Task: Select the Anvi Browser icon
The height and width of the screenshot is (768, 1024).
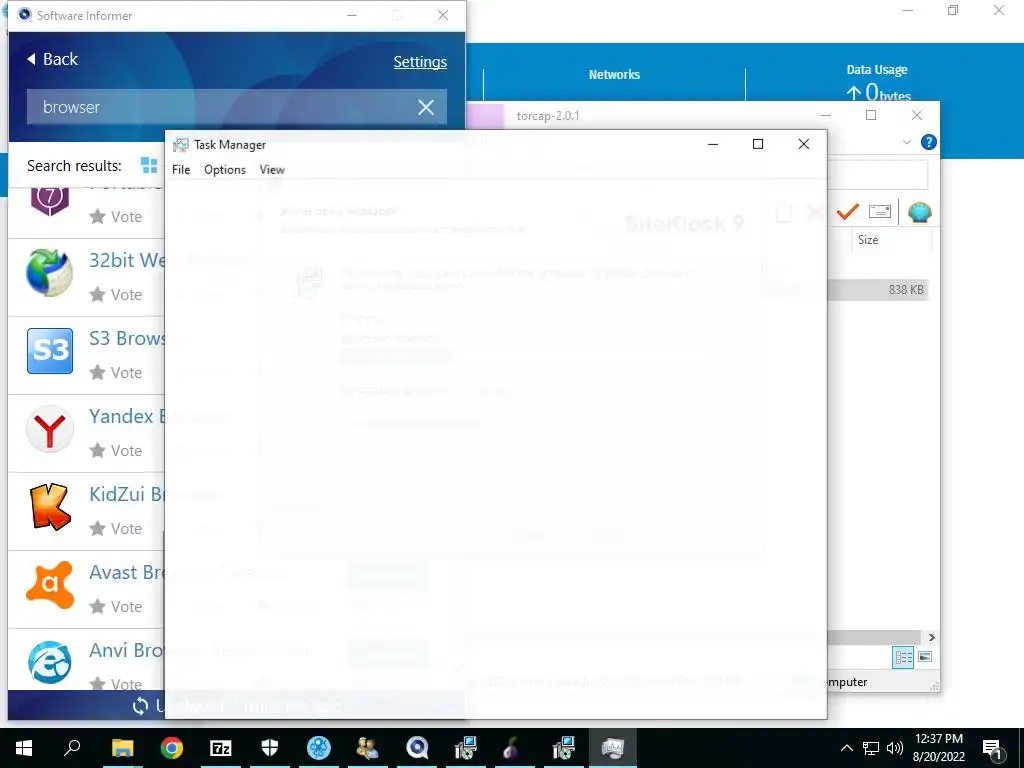Action: point(50,663)
